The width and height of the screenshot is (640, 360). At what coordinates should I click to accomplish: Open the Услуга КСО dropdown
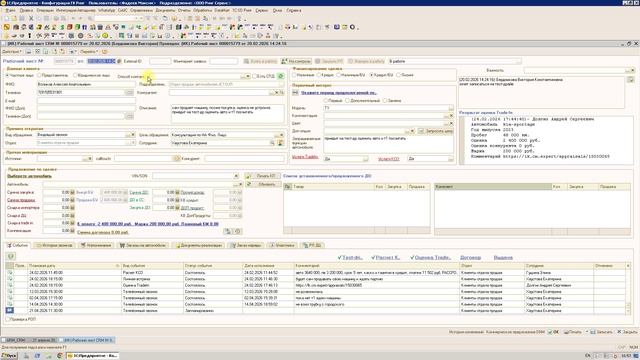(x=451, y=159)
